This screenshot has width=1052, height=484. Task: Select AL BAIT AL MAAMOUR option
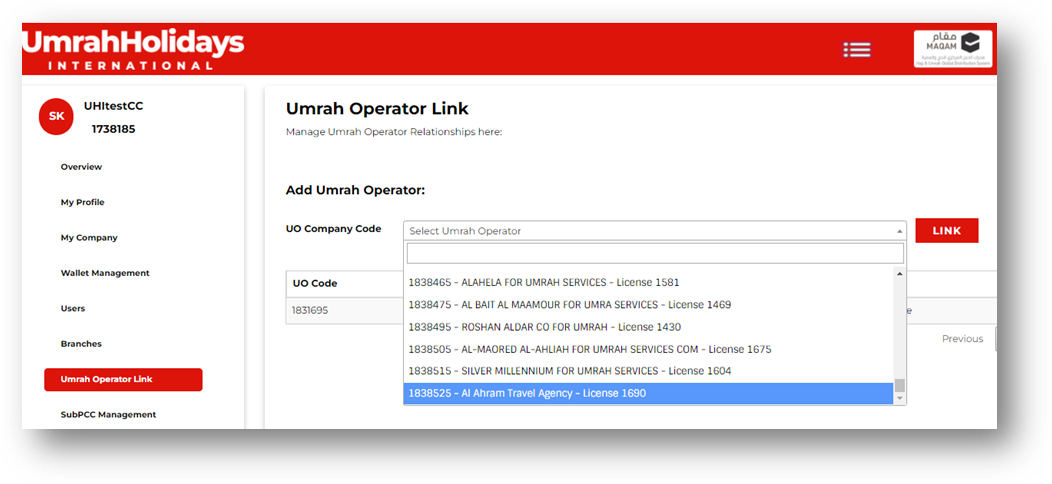click(x=649, y=305)
